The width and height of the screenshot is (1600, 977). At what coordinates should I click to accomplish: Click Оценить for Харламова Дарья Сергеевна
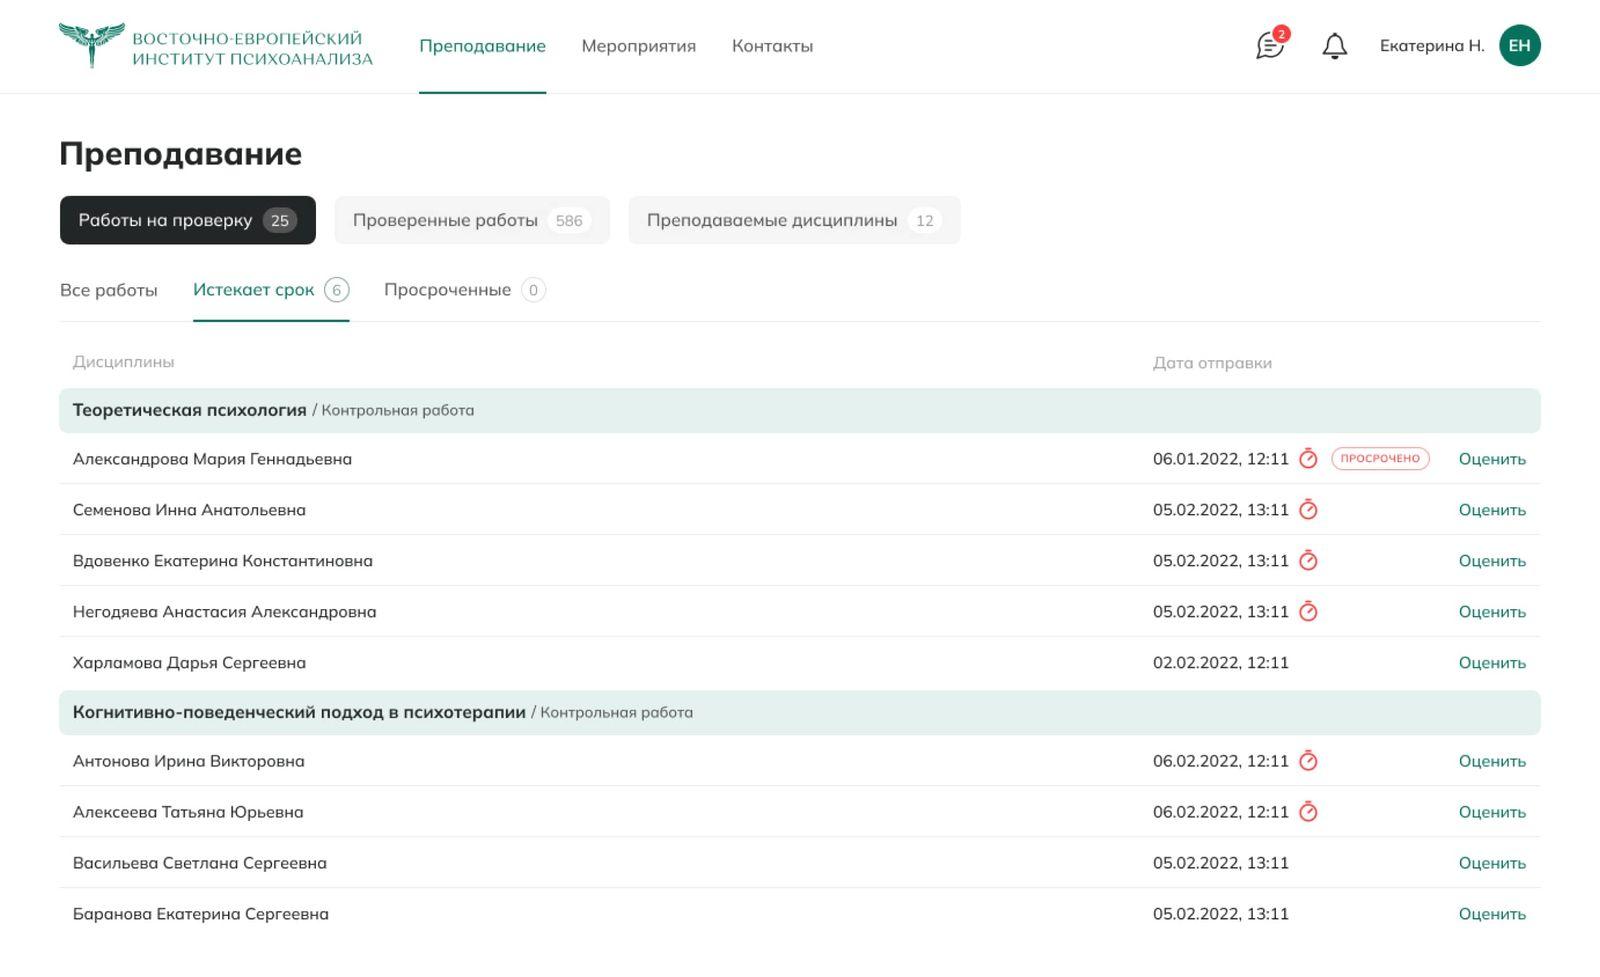pos(1491,663)
